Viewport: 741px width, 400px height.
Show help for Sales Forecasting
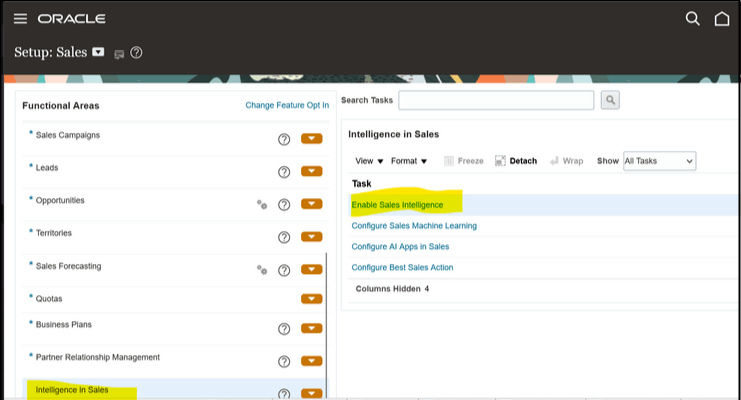tap(284, 270)
